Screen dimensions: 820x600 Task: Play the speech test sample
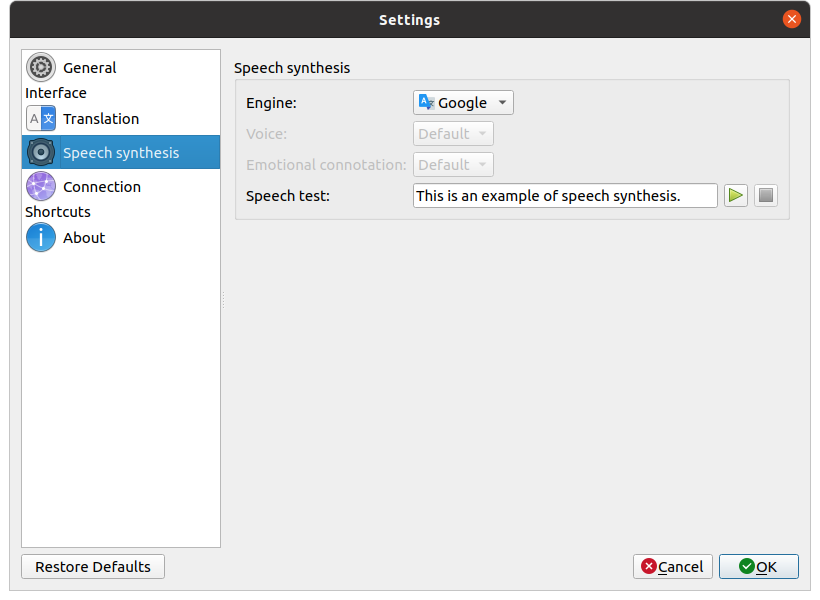tap(736, 196)
